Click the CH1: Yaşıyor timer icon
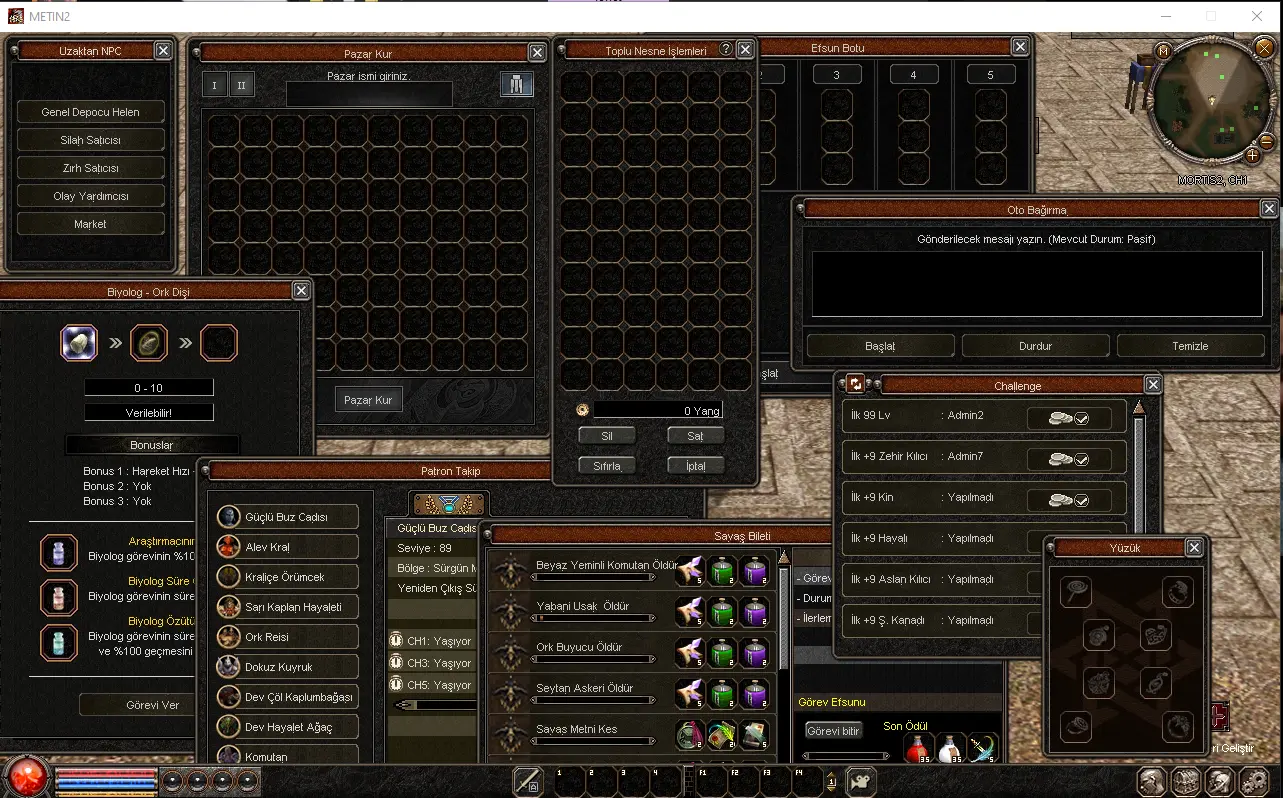Viewport: 1283px width, 798px height. pyautogui.click(x=396, y=641)
